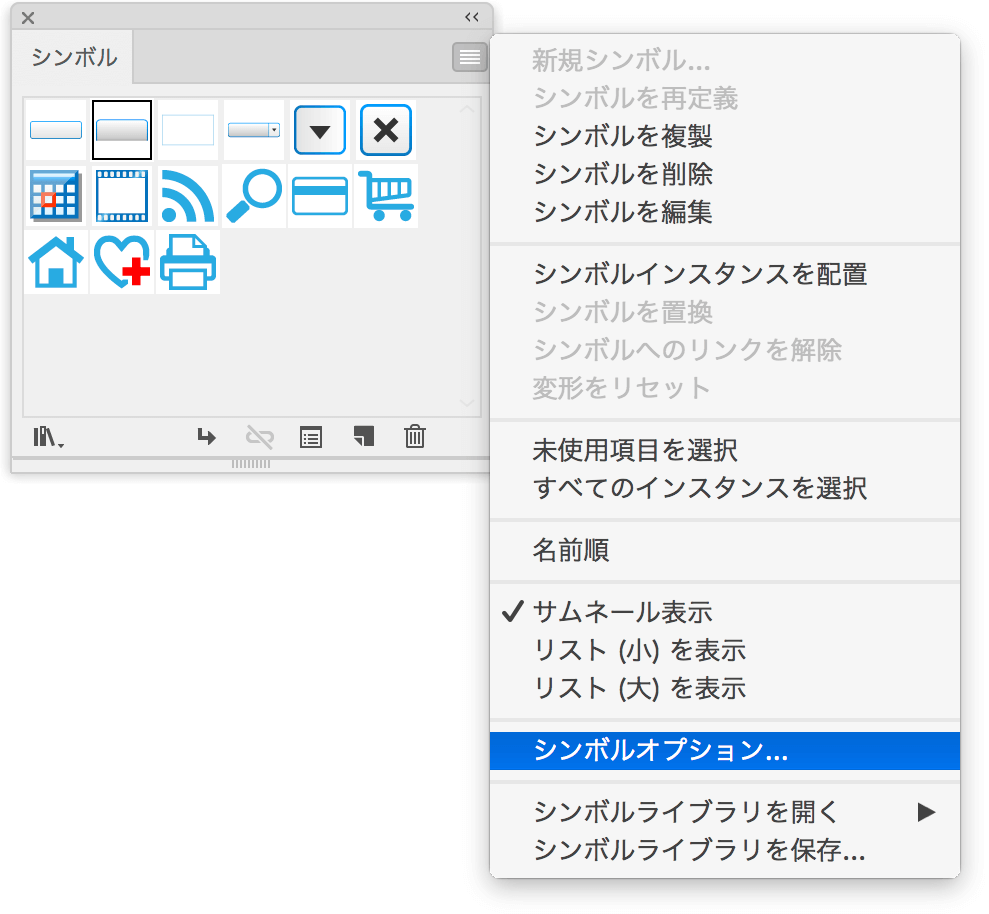989x914 pixels.
Task: Click disabled シンボルを置換 menu item
Action: pos(725,312)
